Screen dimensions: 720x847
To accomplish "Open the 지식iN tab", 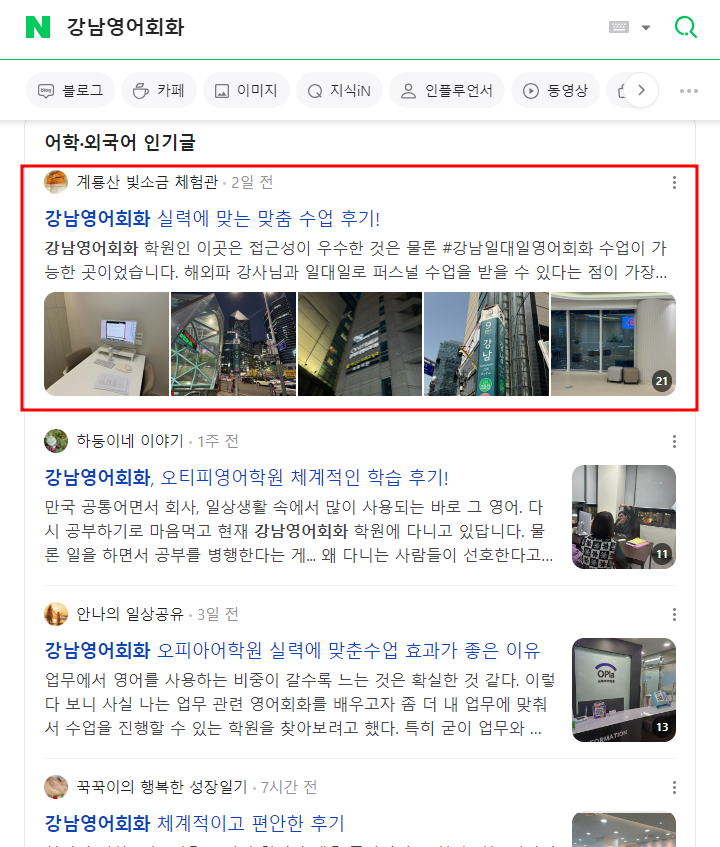I will (x=339, y=90).
